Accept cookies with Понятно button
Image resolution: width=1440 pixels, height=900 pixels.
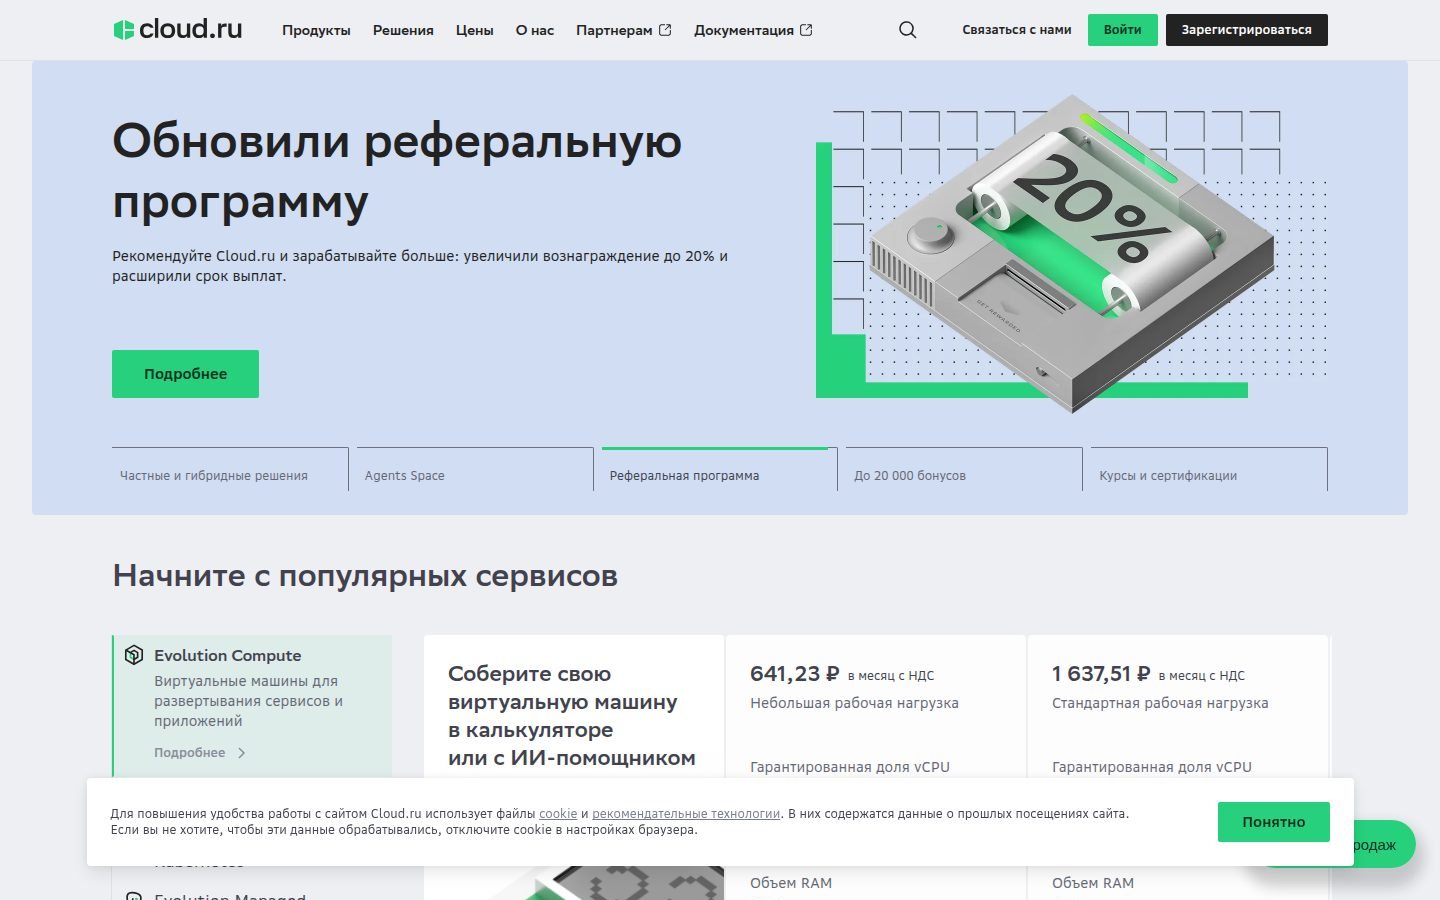(x=1274, y=822)
